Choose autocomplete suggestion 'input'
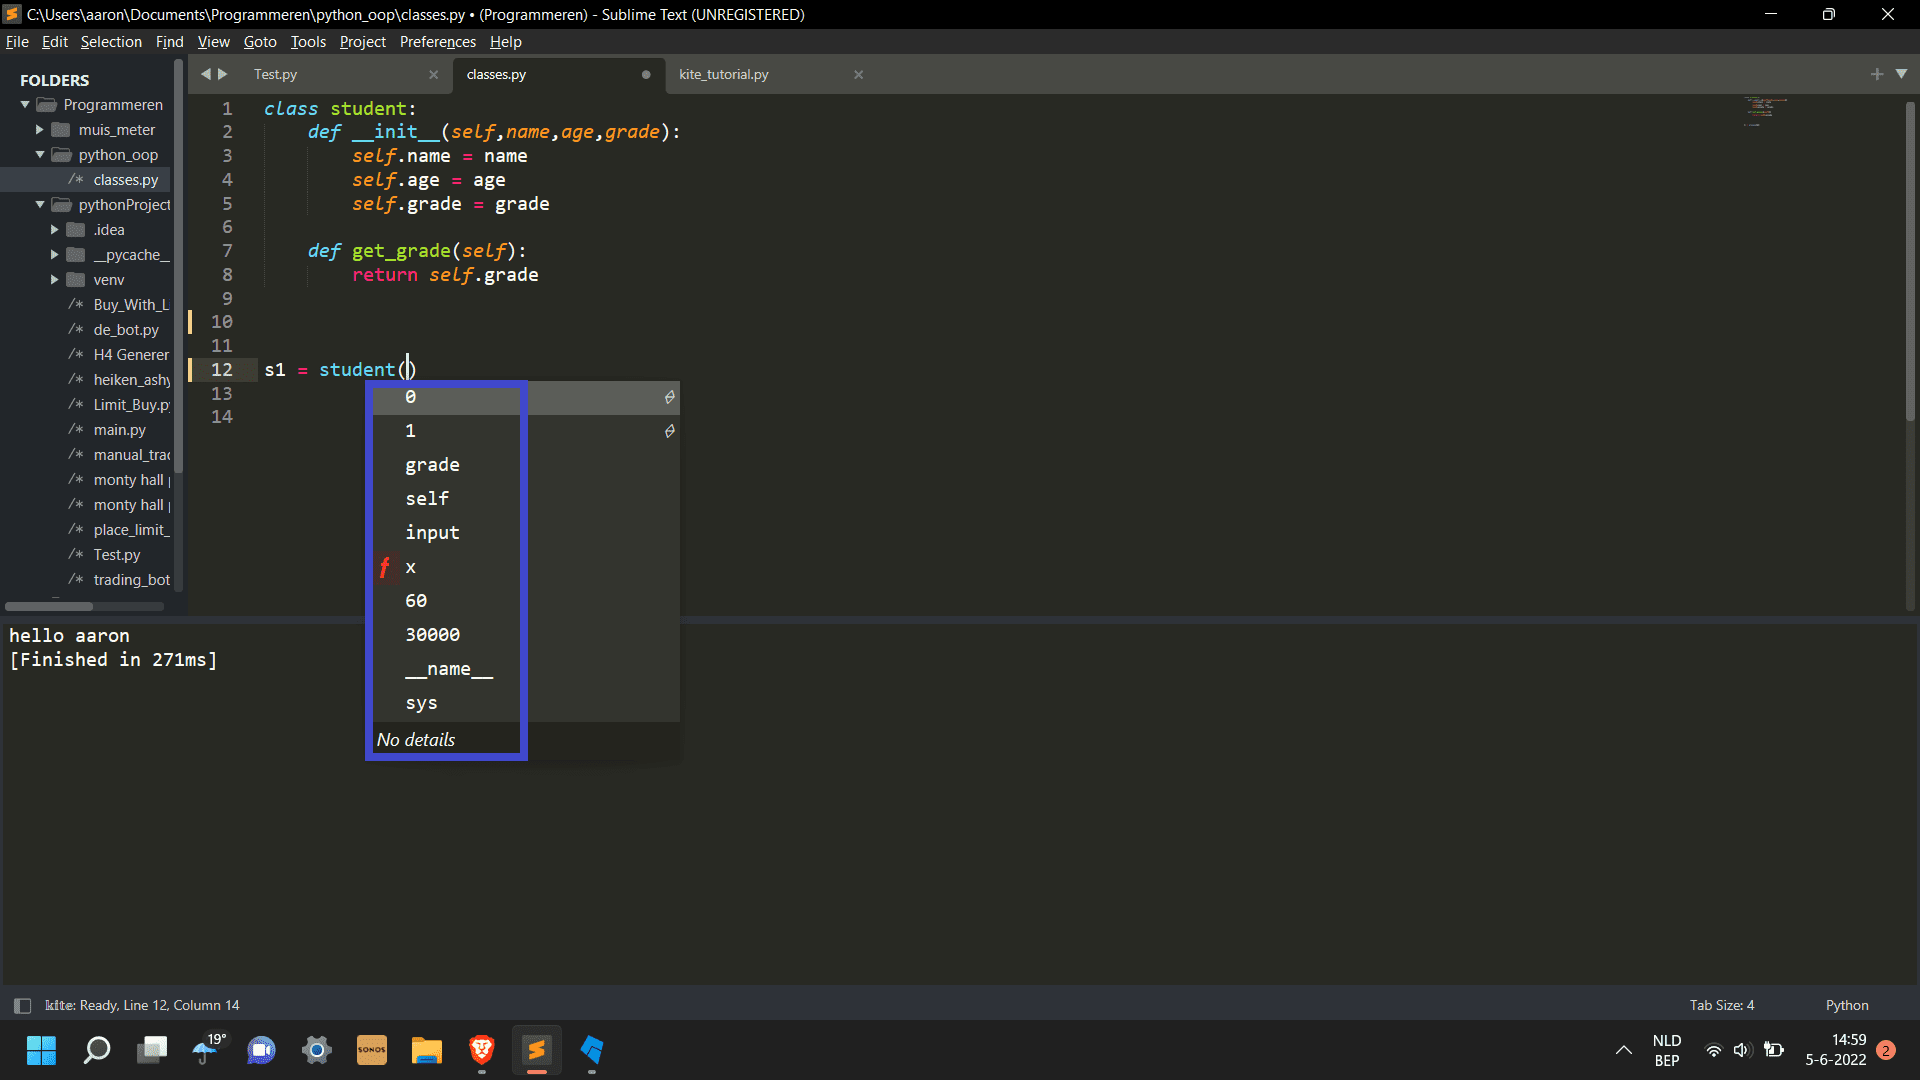1920x1080 pixels. click(526, 533)
